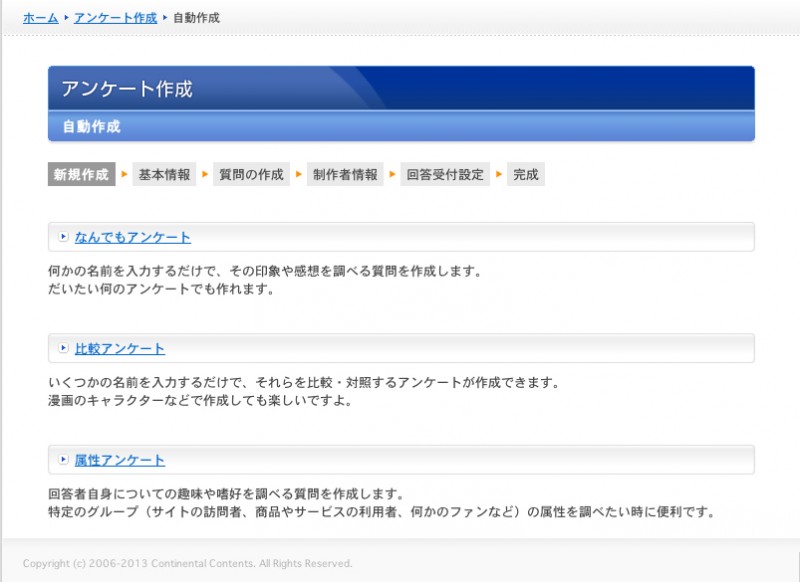Viewport: 800px width, 582px height.
Task: Open the なんでもアンケート link
Action: (x=133, y=237)
